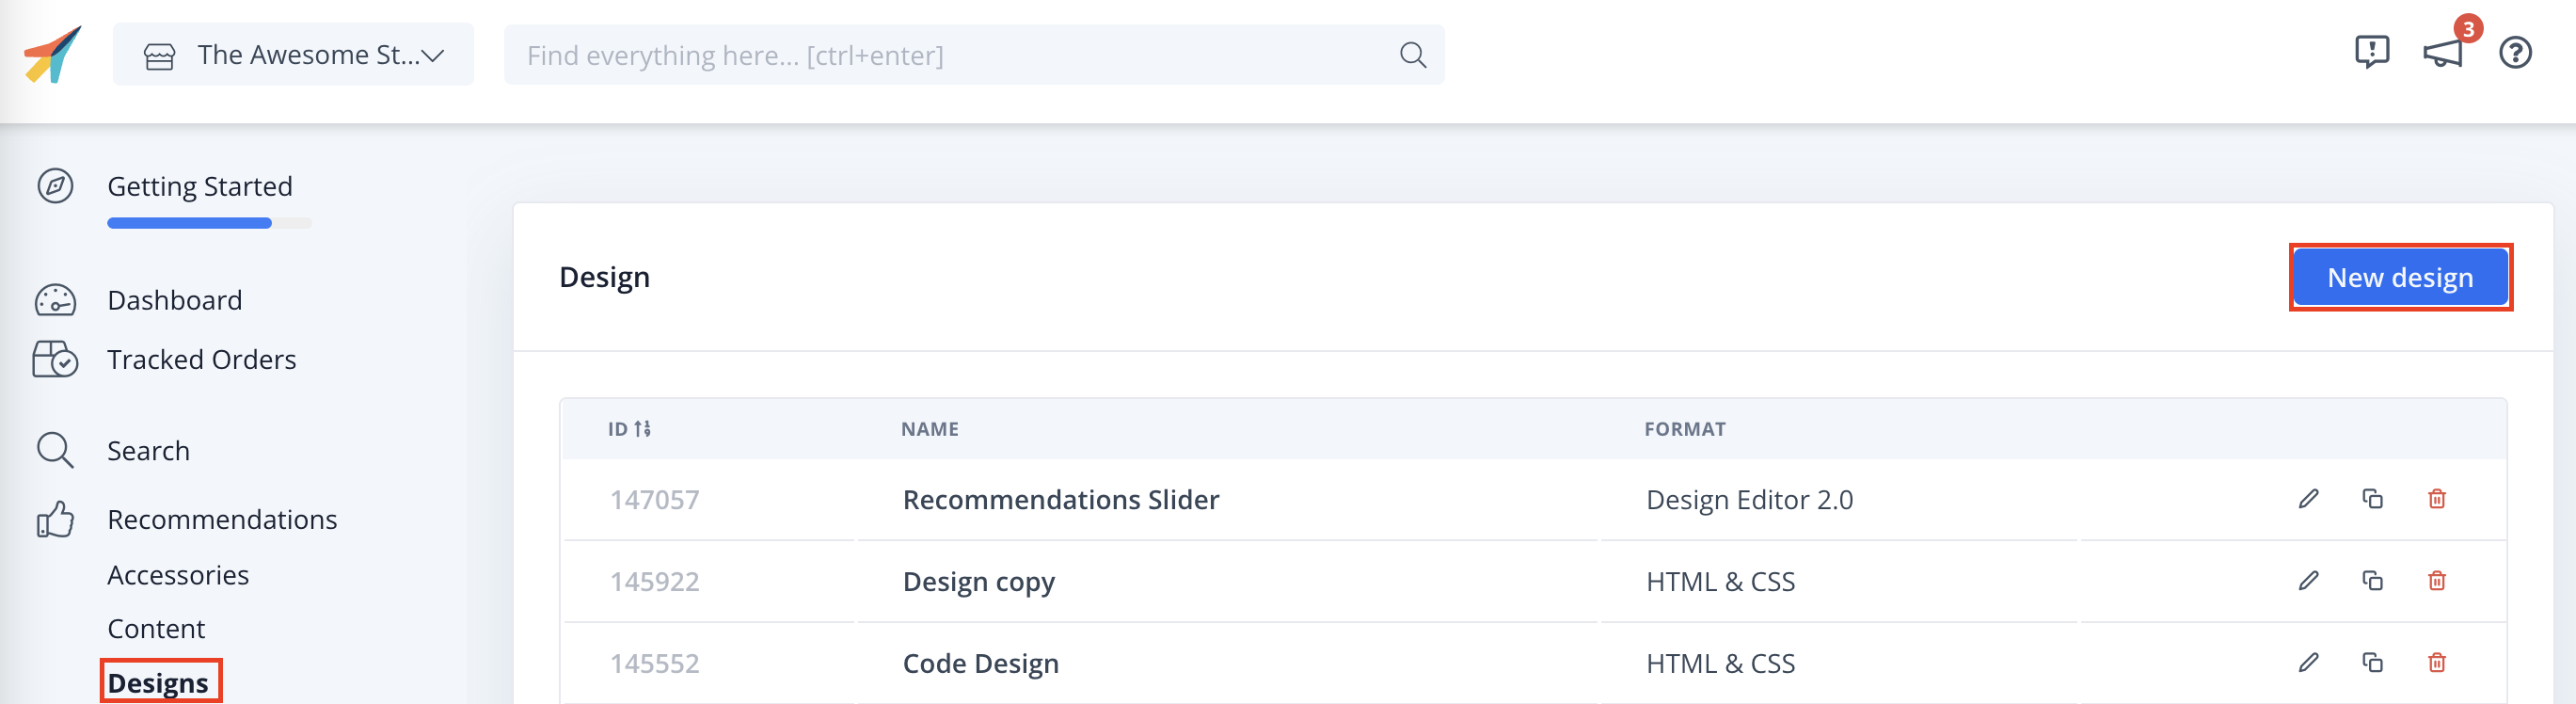The image size is (2576, 704).
Task: Click the Getting Started progress bar
Action: 209,223
